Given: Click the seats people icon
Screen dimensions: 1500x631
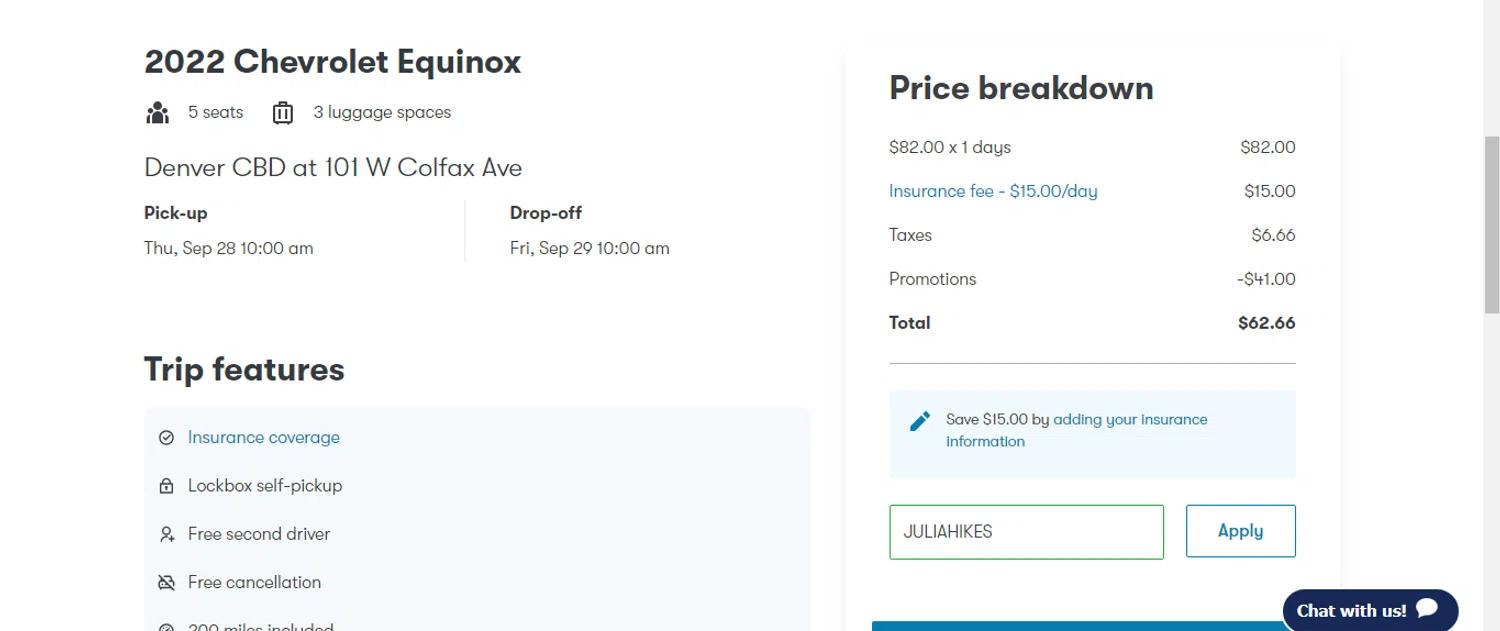Looking at the screenshot, I should (158, 113).
